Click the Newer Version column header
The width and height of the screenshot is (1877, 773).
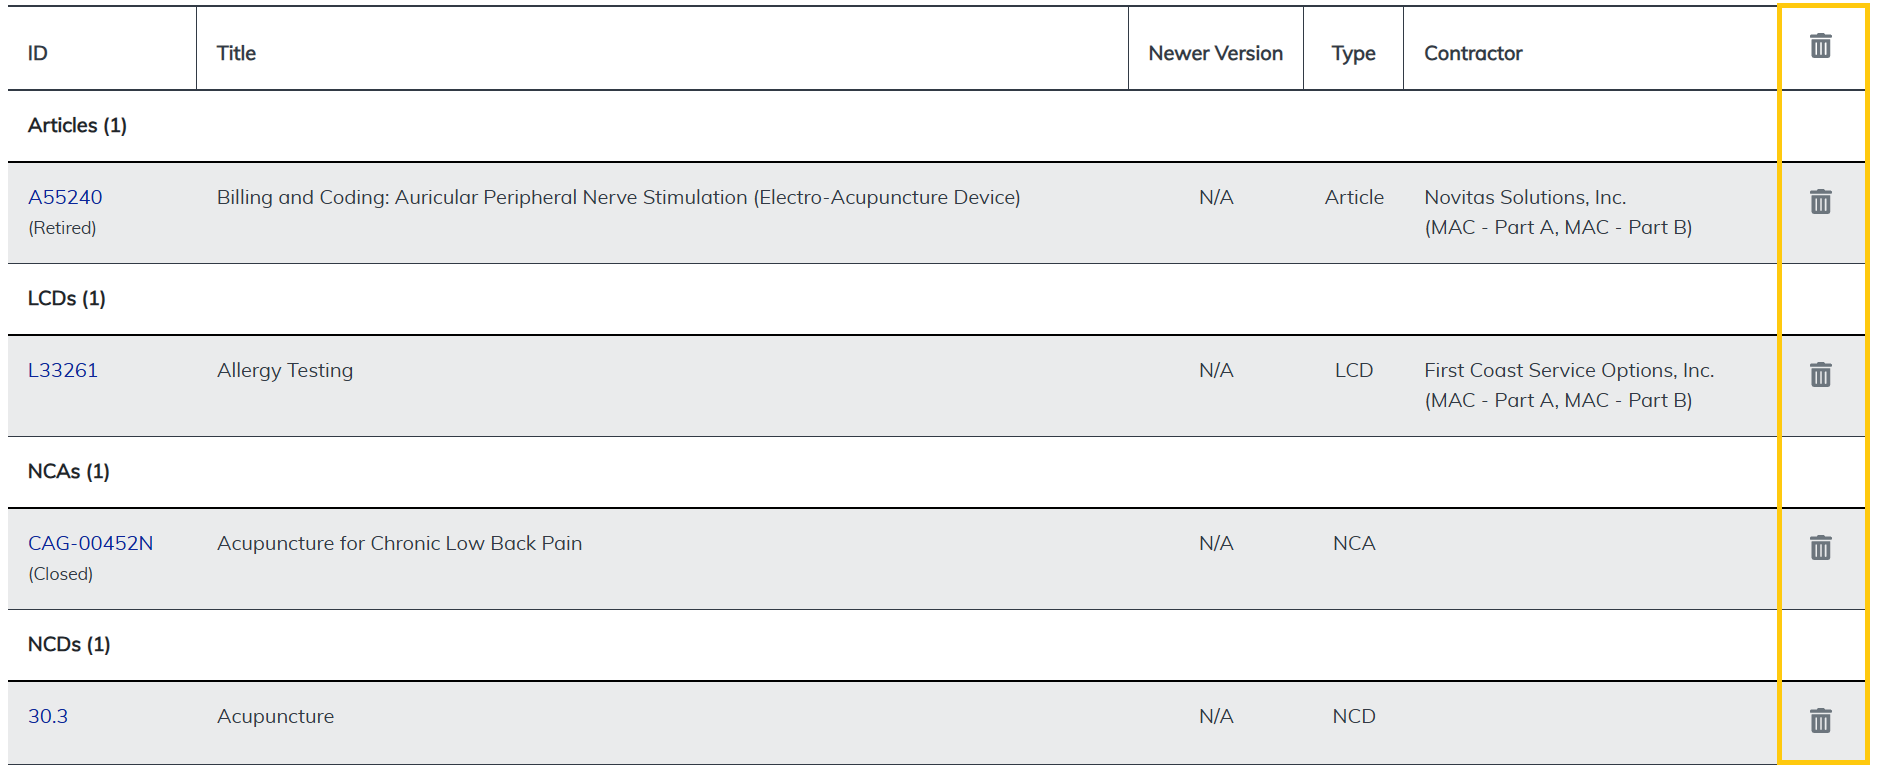[x=1215, y=53]
